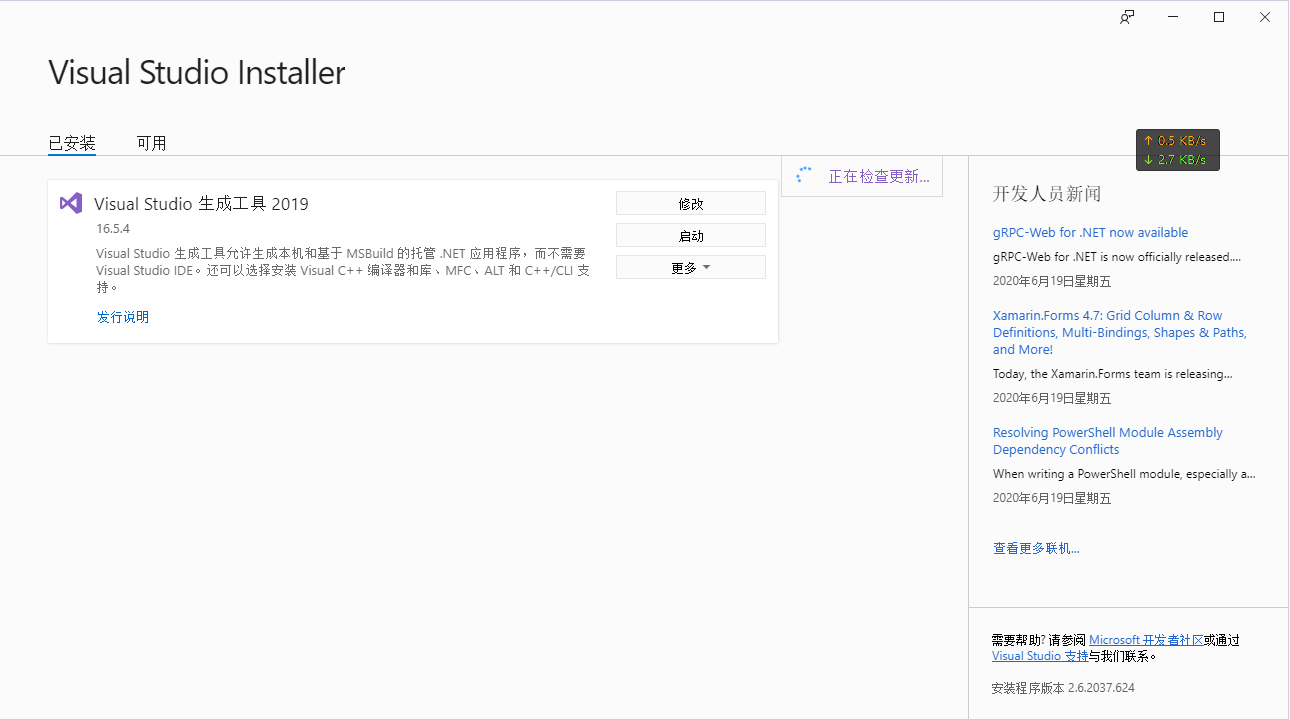Open Microsoft 开发者社区 link
The height and width of the screenshot is (720, 1290).
coord(1146,640)
